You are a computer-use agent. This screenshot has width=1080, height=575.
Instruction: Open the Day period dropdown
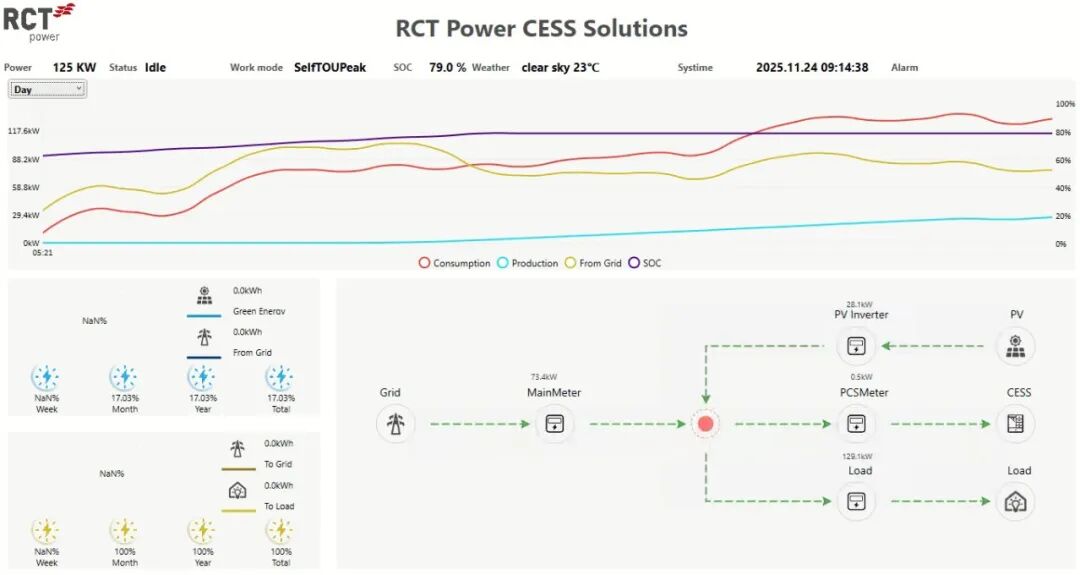point(48,89)
